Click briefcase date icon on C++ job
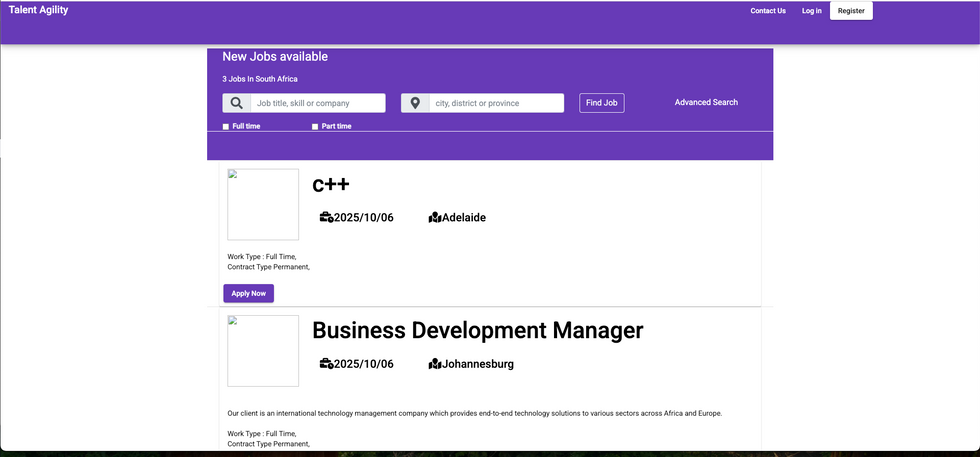The width and height of the screenshot is (980, 457). coord(326,218)
